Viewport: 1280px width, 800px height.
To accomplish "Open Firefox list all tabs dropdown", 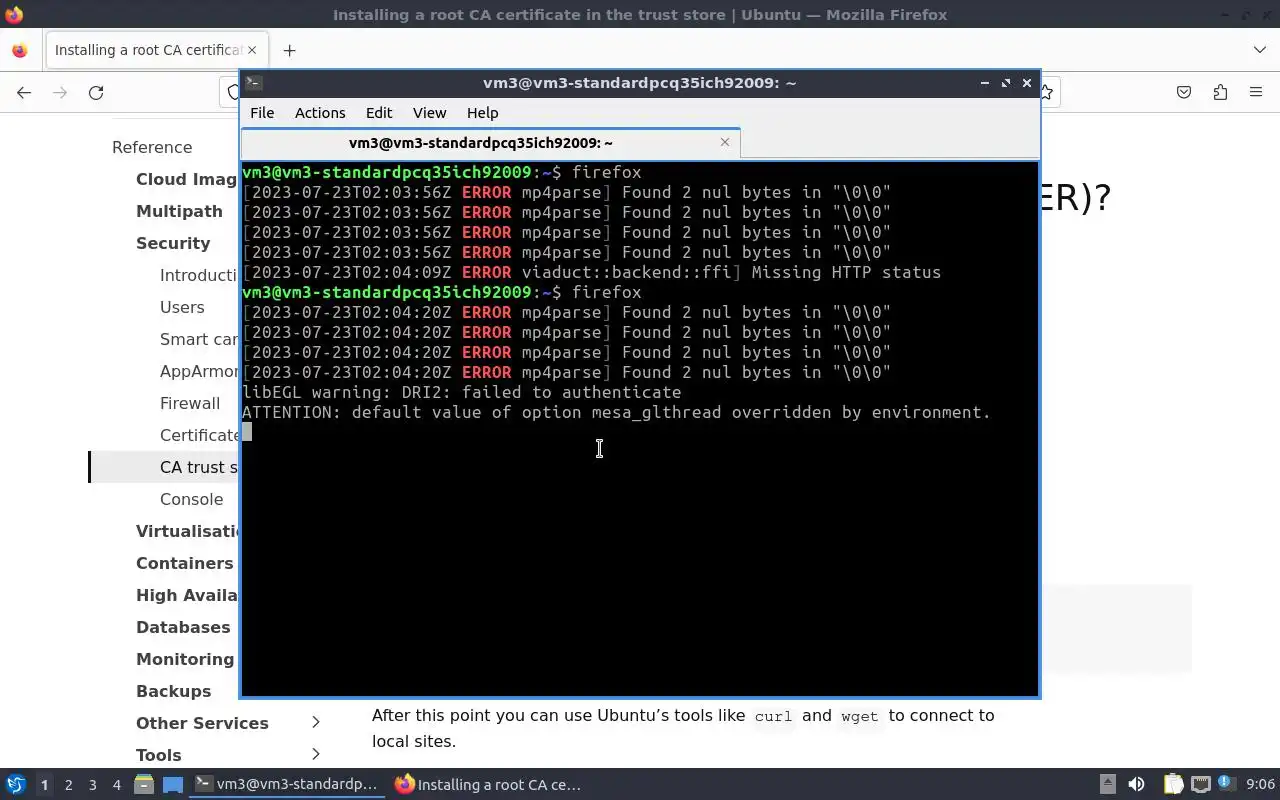I will point(1259,50).
